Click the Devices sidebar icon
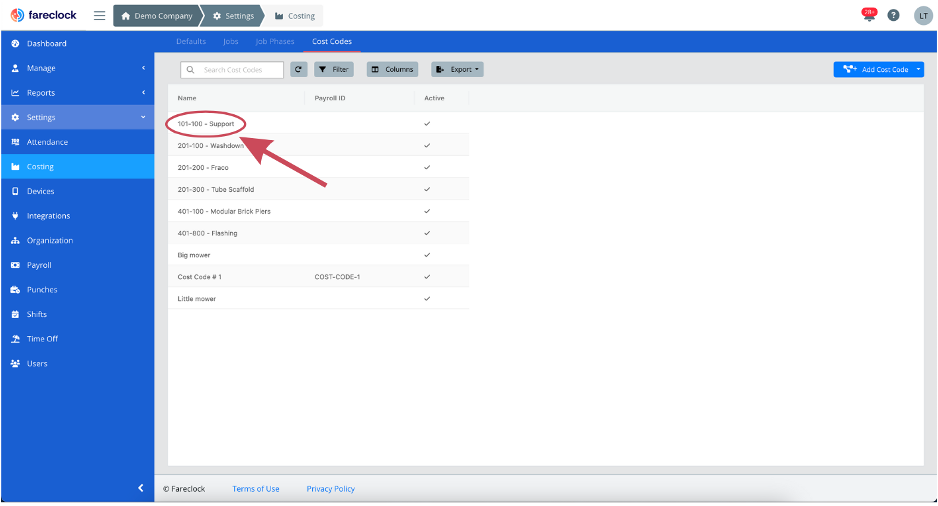 16,191
